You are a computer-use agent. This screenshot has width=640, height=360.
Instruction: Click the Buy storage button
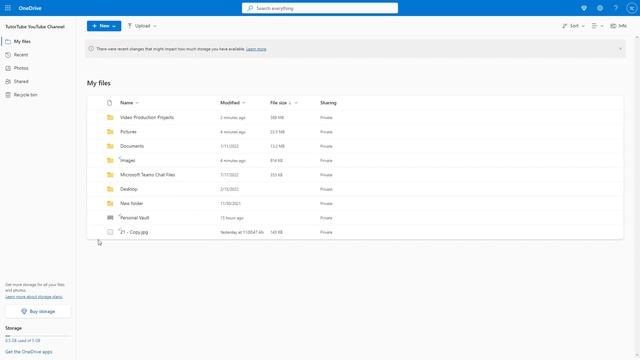coord(38,311)
